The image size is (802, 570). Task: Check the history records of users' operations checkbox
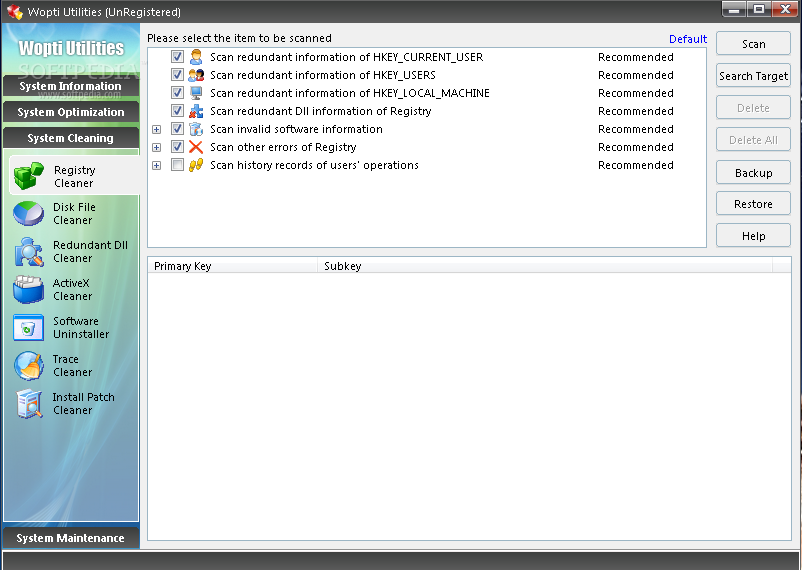coord(177,165)
